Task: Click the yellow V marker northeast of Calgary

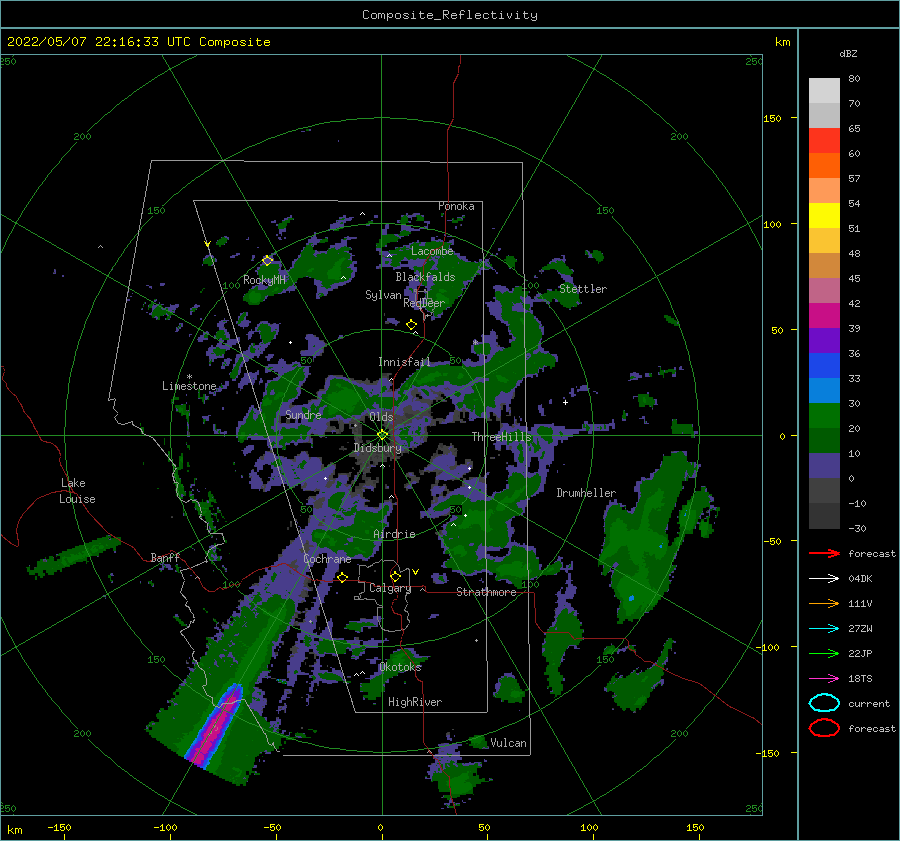Action: [416, 572]
